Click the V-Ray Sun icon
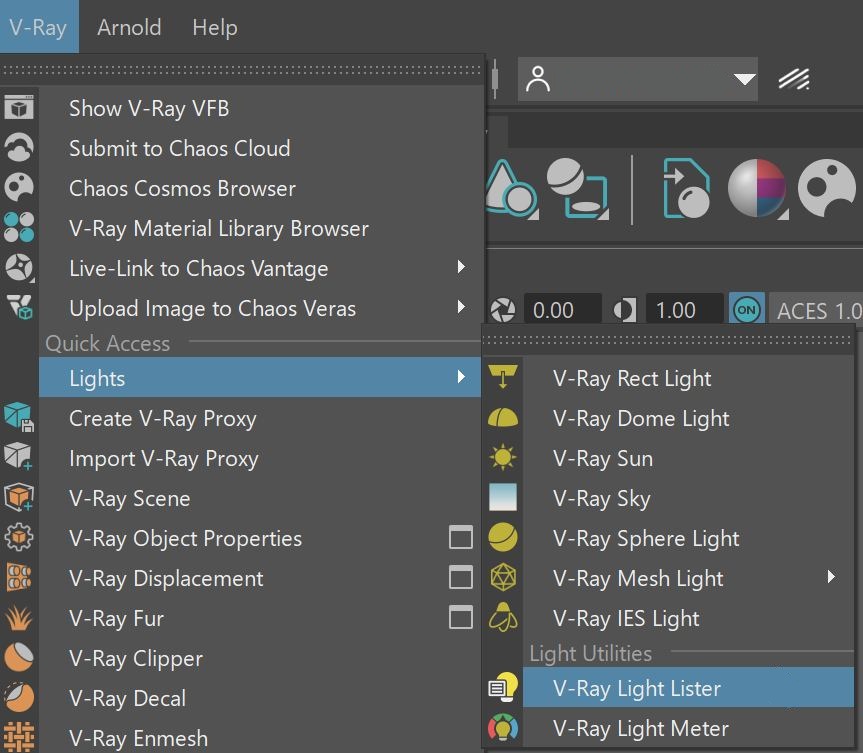This screenshot has height=753, width=863. [x=502, y=457]
